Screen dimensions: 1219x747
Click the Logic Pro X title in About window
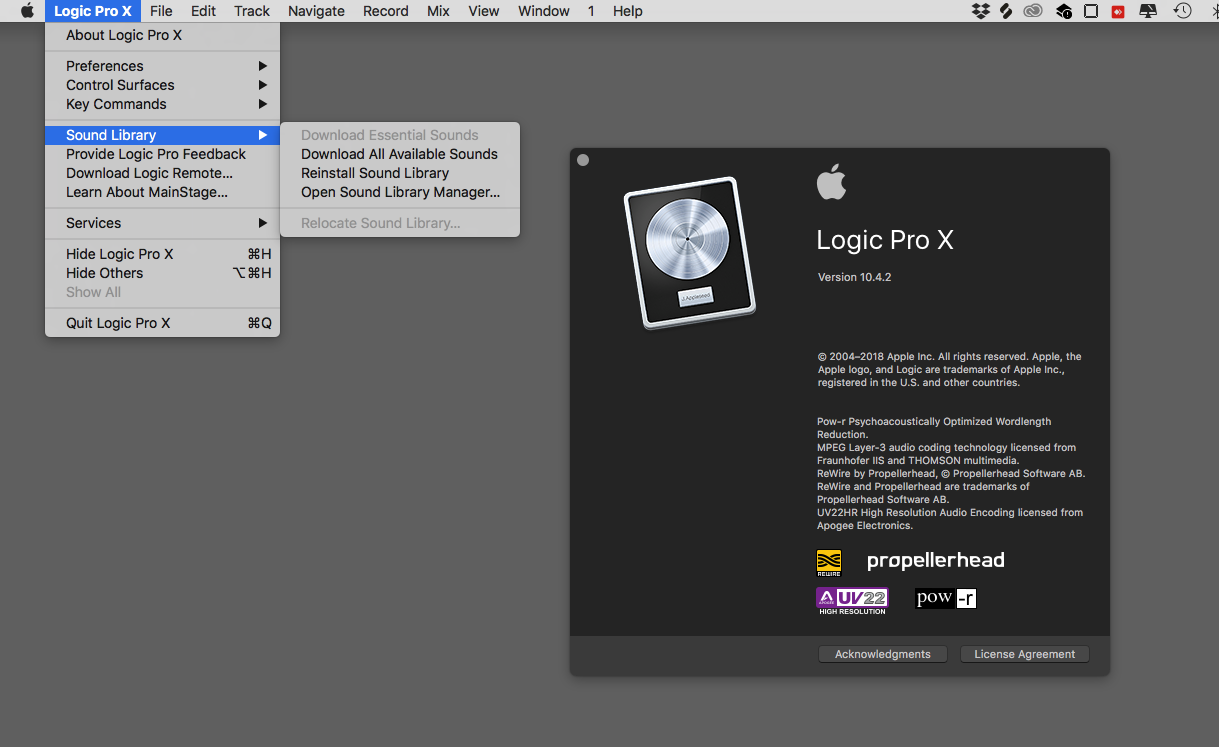[x=885, y=241]
